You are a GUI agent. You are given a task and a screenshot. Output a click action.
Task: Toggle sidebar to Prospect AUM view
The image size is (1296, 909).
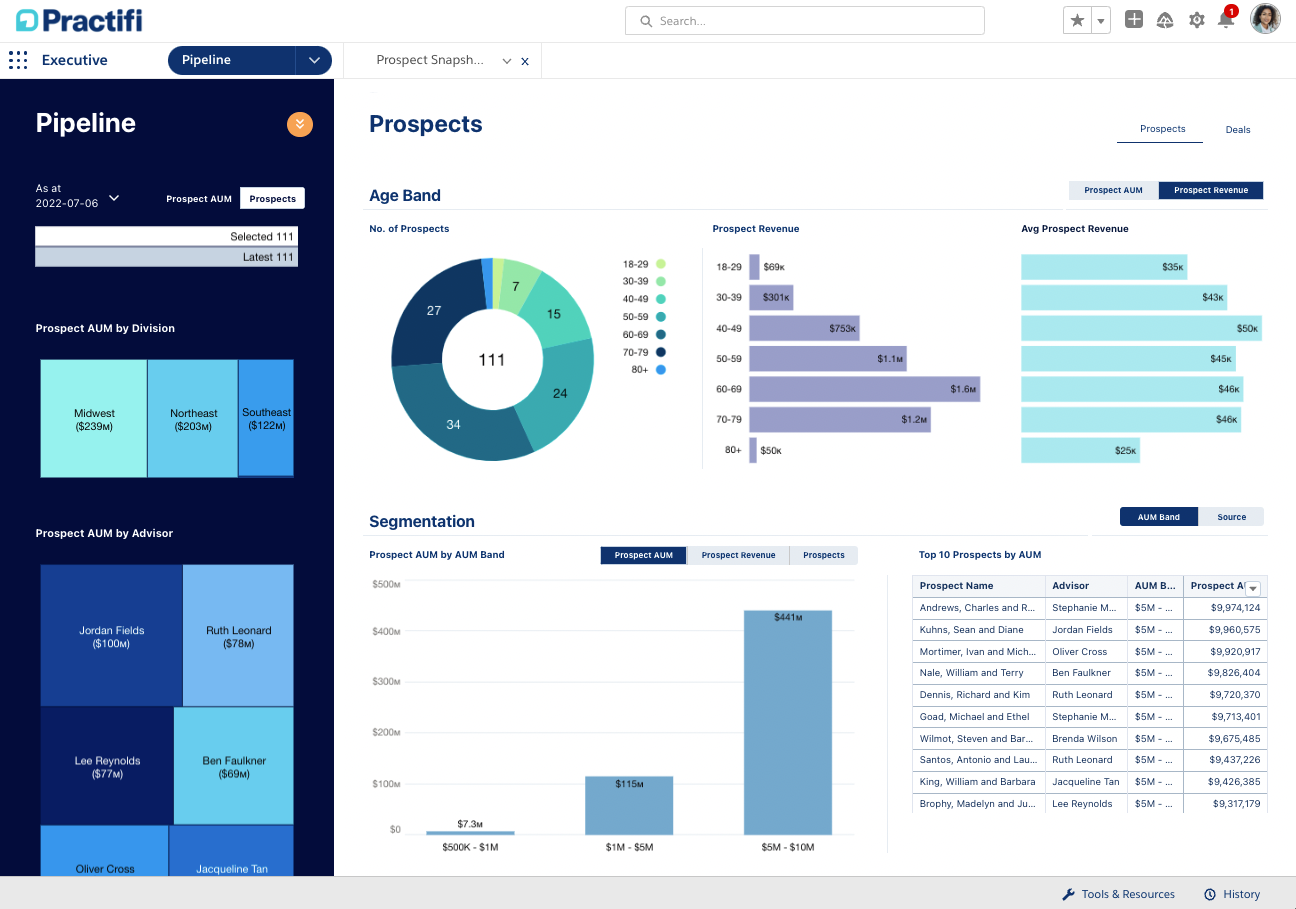click(x=199, y=199)
